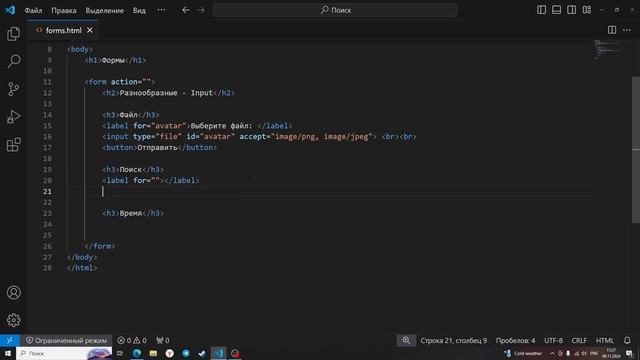
Task: Open the Выделение menu
Action: tap(104, 10)
